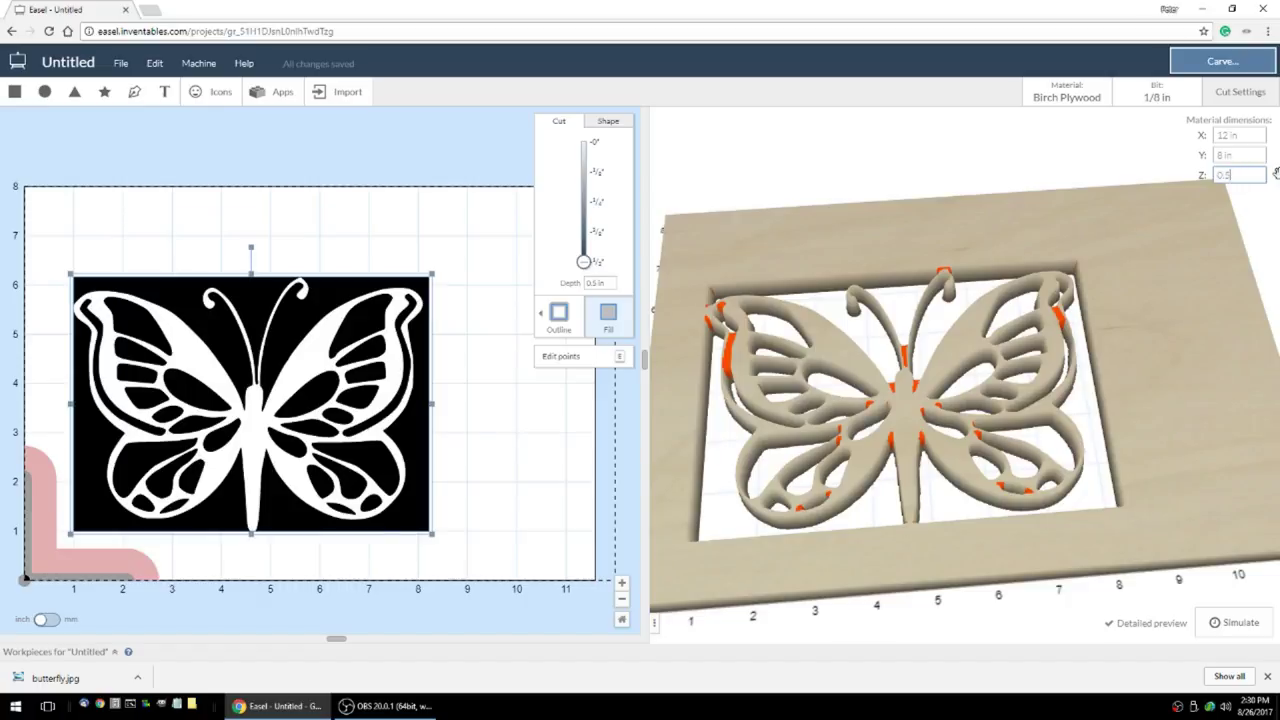The width and height of the screenshot is (1280, 720).
Task: Open the Edit menu
Action: [x=155, y=64]
